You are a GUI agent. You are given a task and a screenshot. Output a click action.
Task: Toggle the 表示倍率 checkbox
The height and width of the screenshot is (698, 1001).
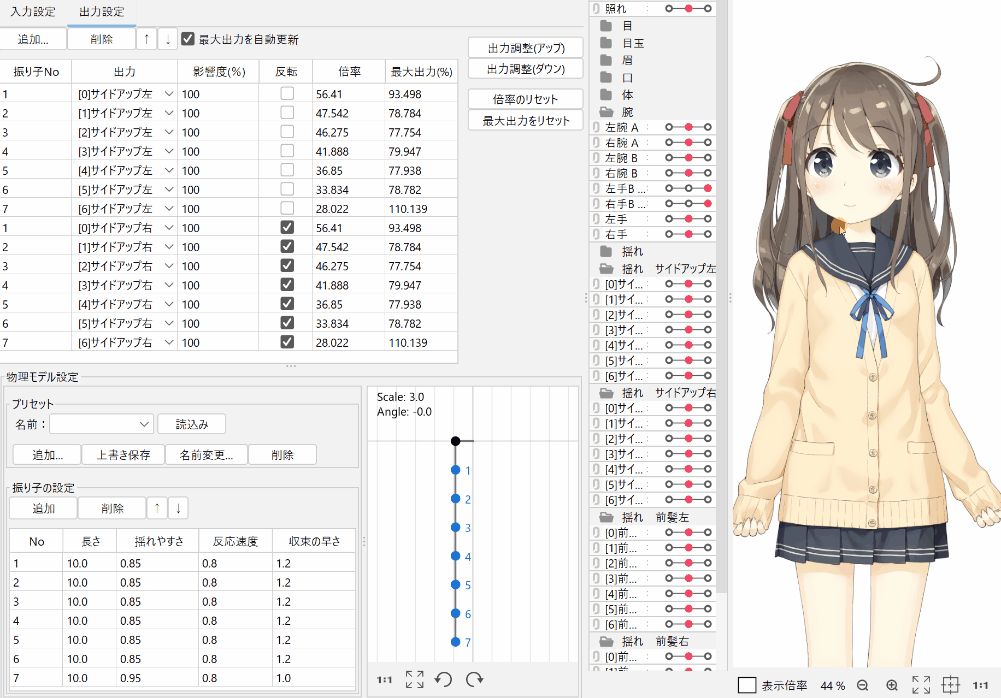click(746, 686)
